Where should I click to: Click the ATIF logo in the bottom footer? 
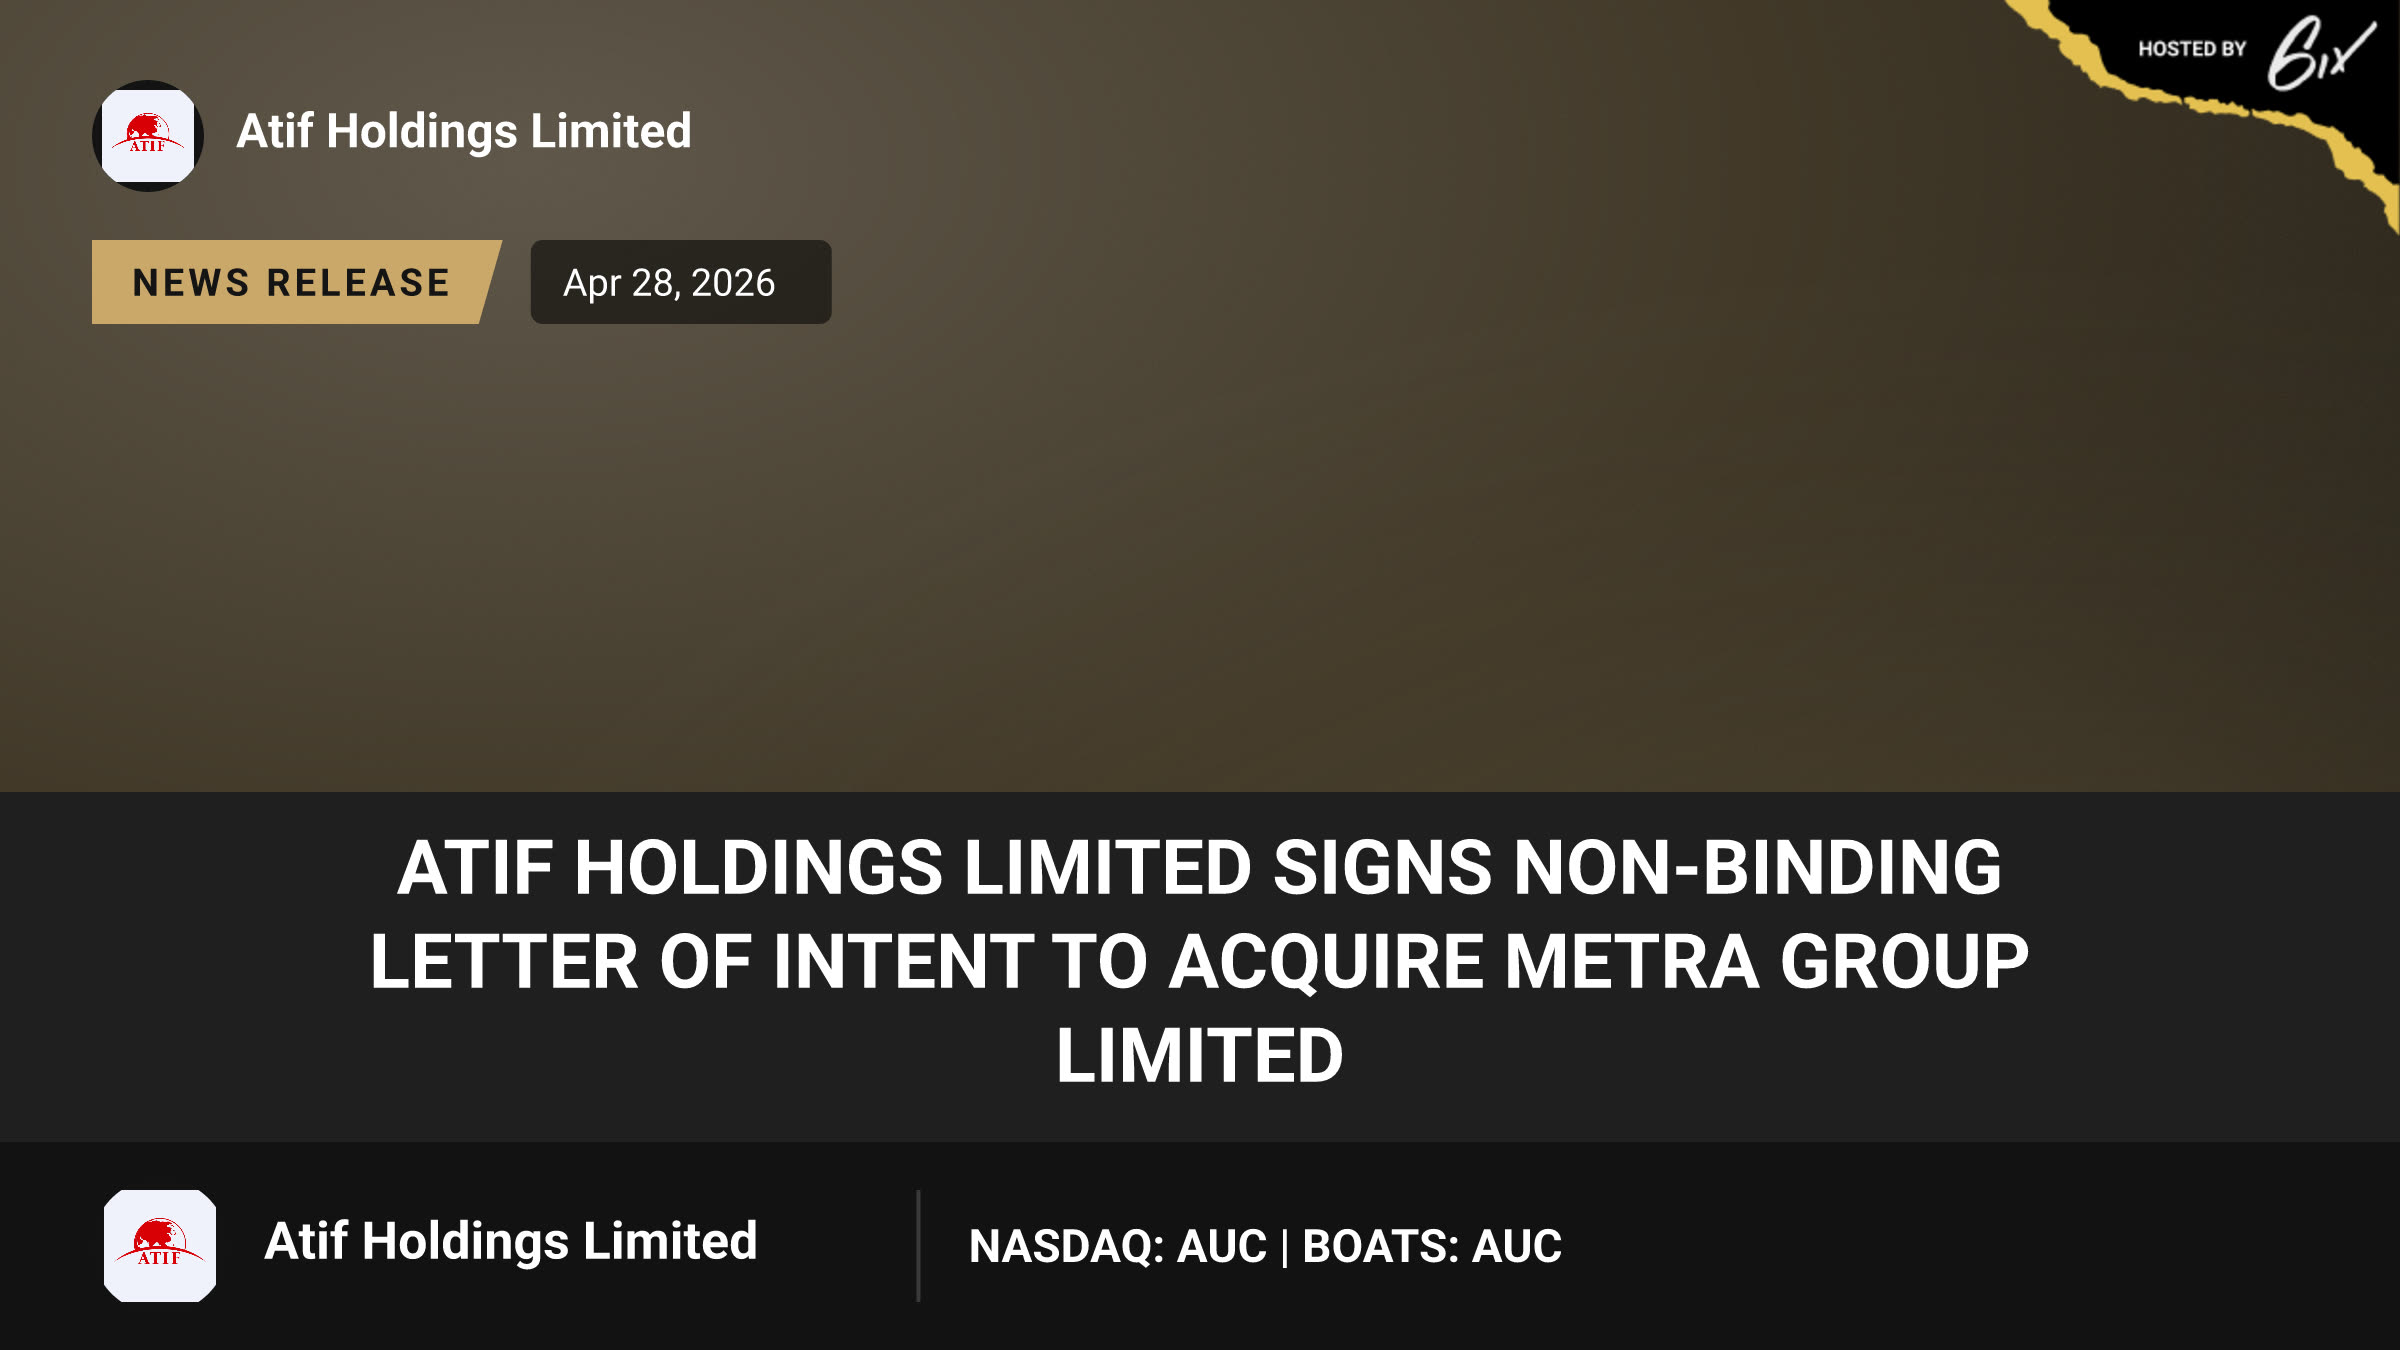coord(160,1246)
